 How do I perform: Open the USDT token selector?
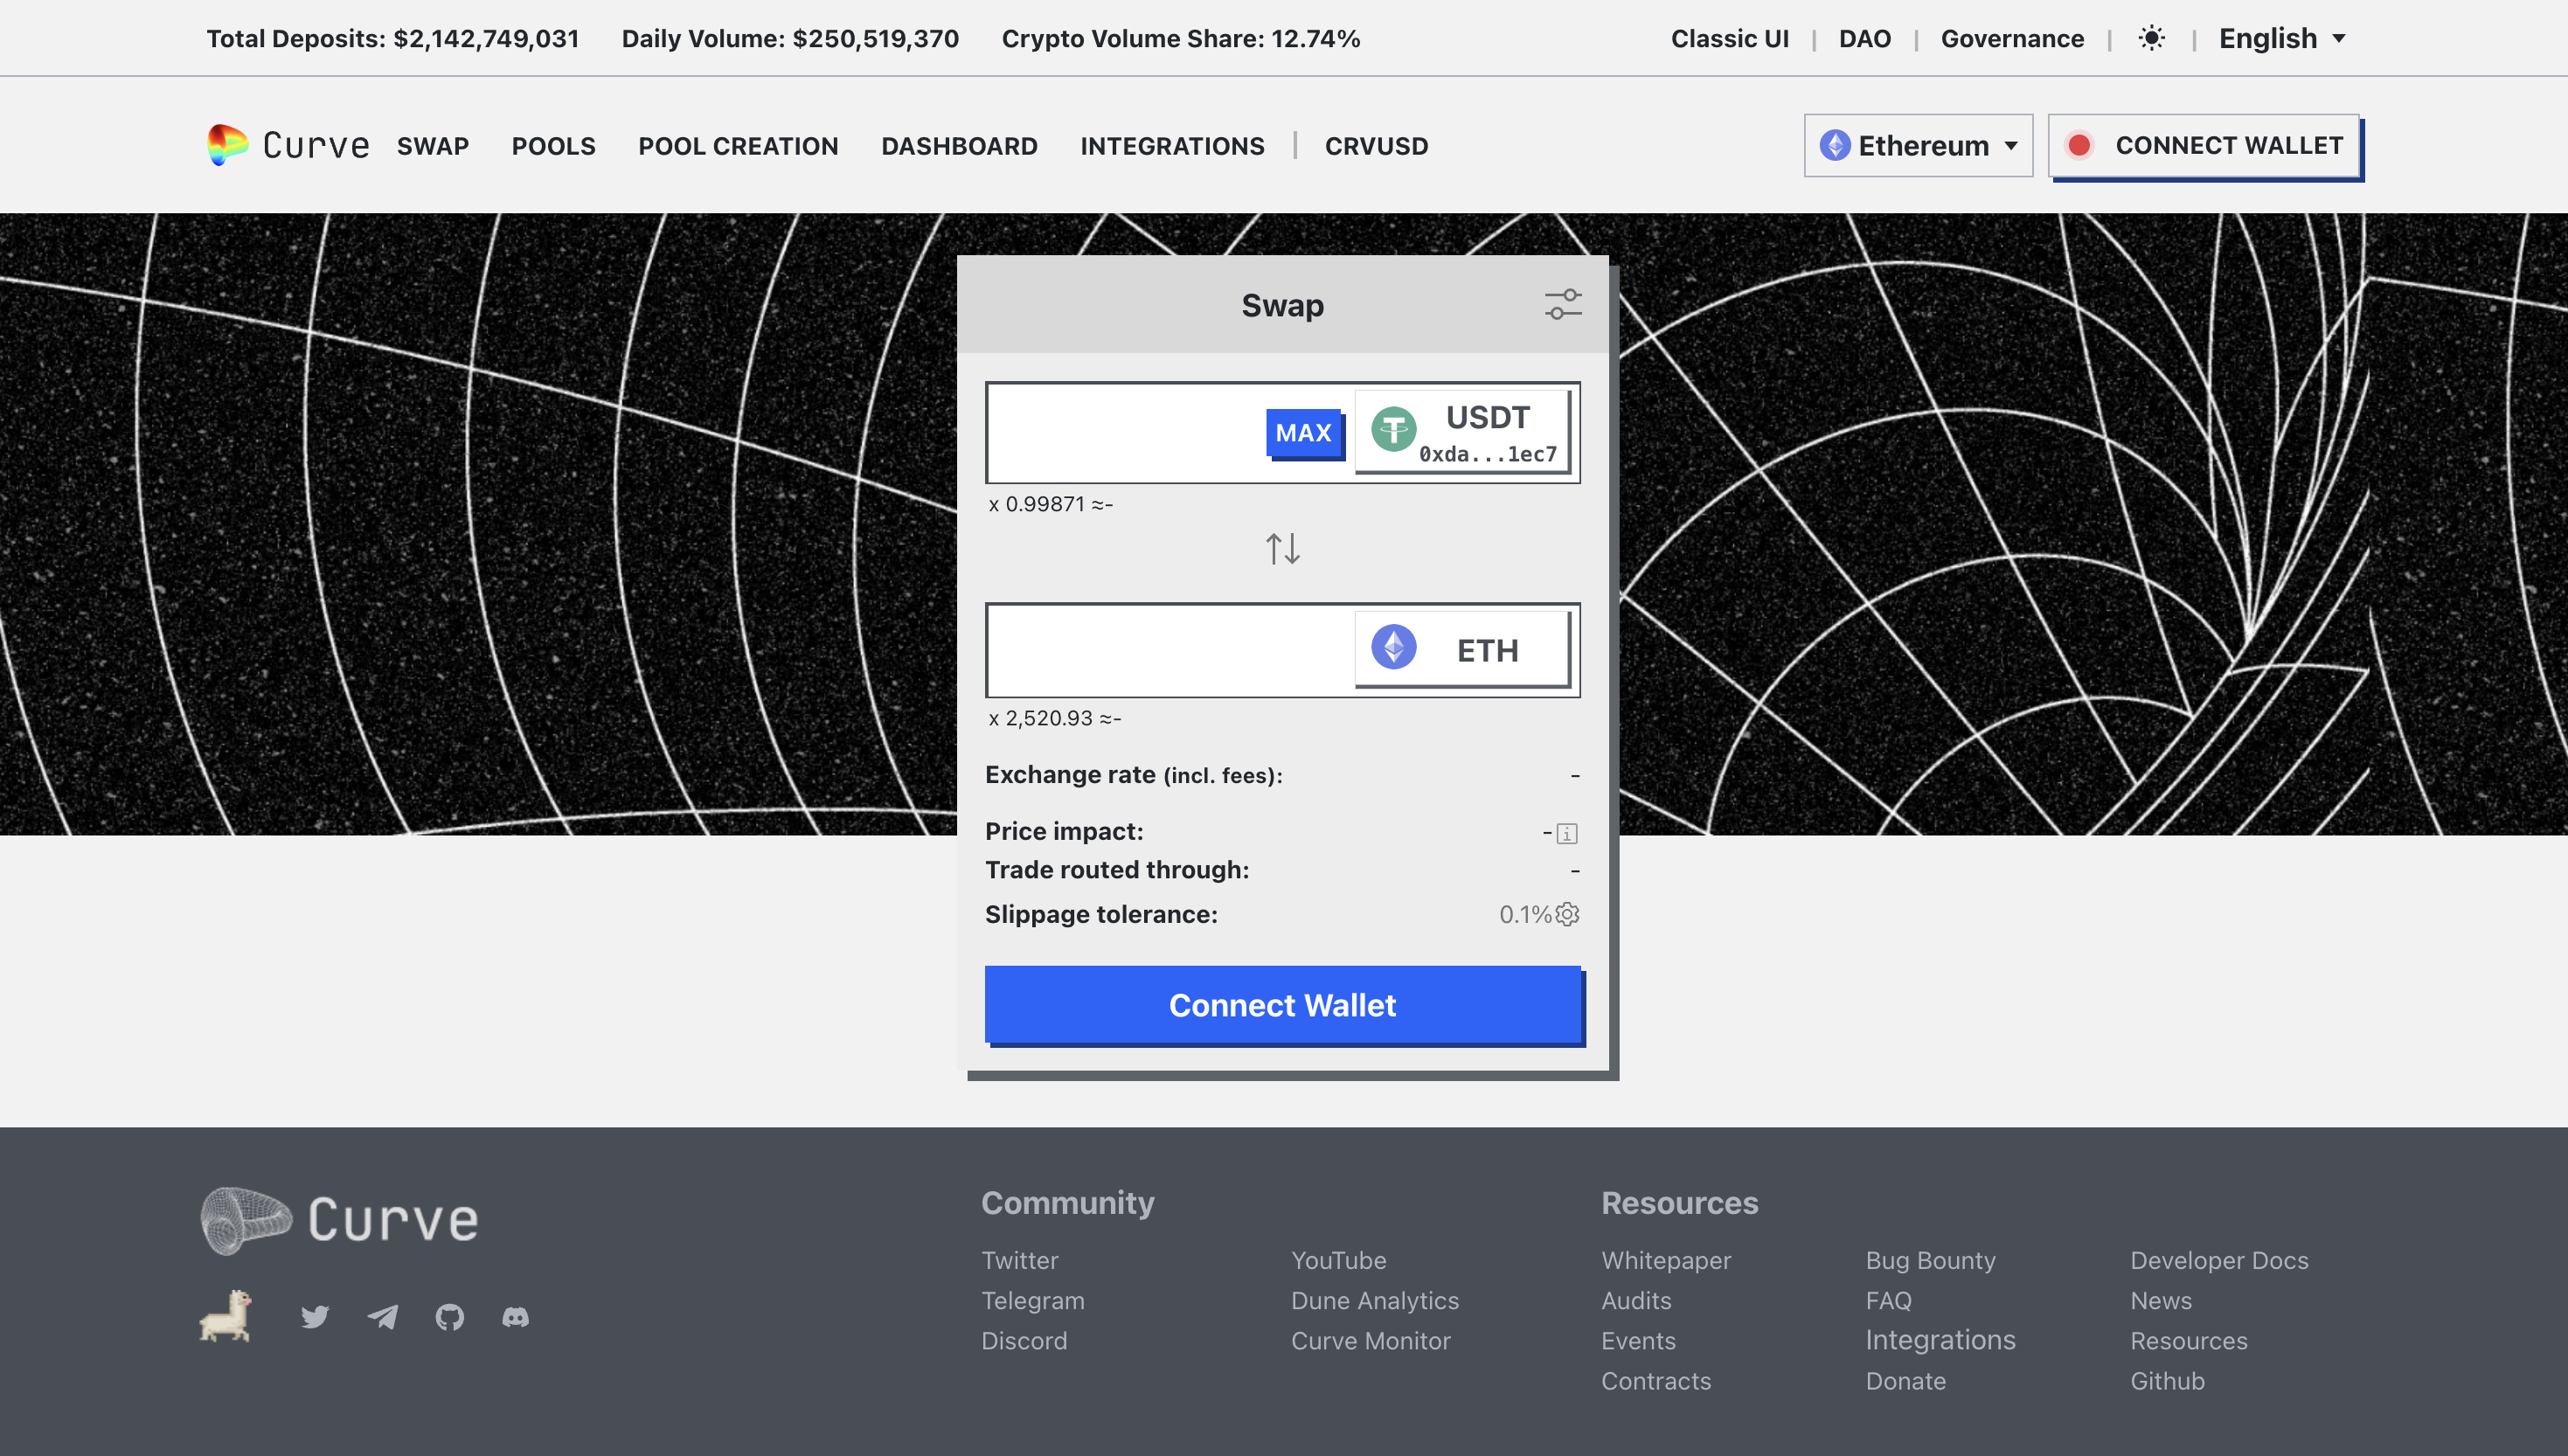[x=1462, y=432]
